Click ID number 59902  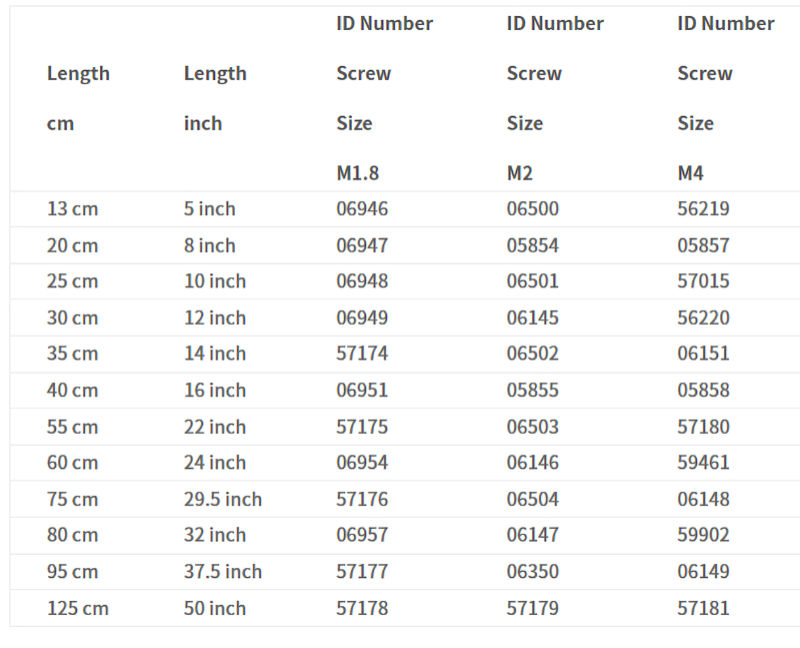[x=703, y=535]
